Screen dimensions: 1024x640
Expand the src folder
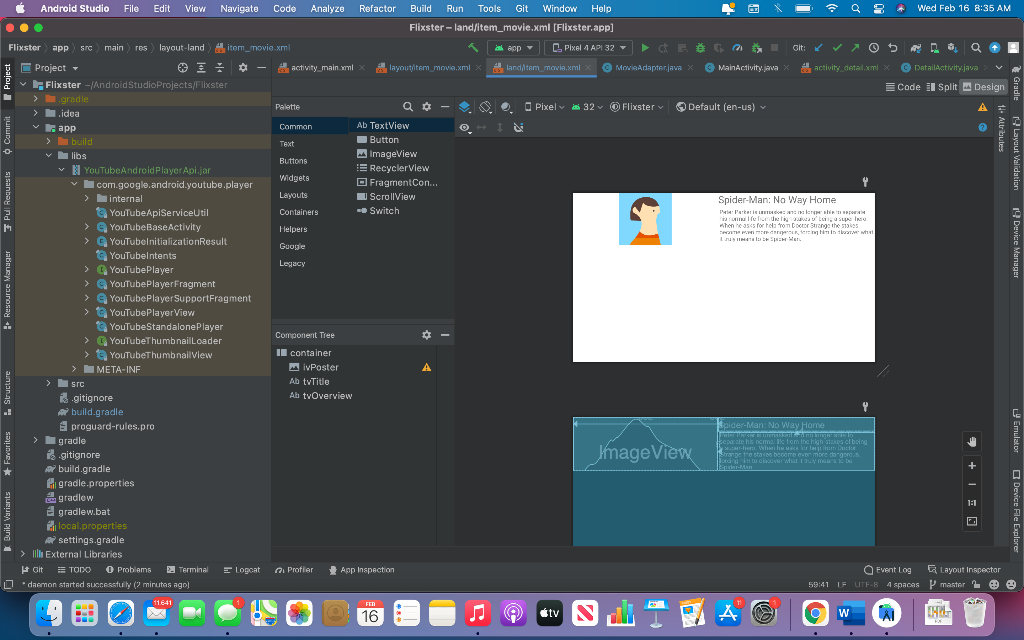pyautogui.click(x=48, y=384)
